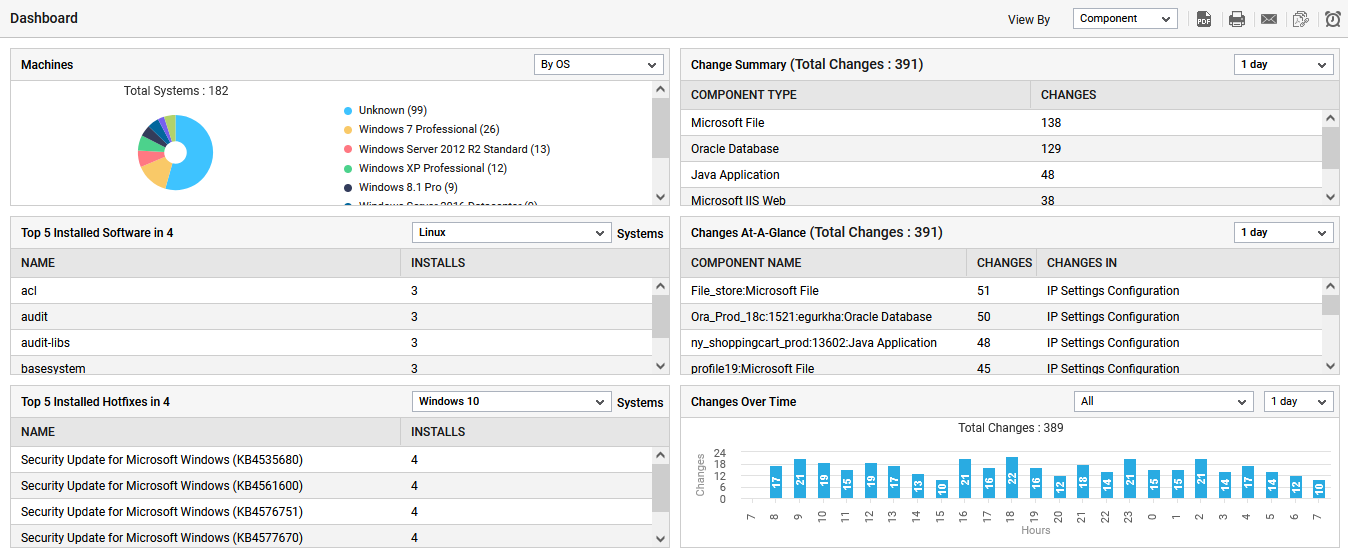The image size is (1348, 556).
Task: Open the Windows 10 systems dropdown
Action: [x=511, y=401]
